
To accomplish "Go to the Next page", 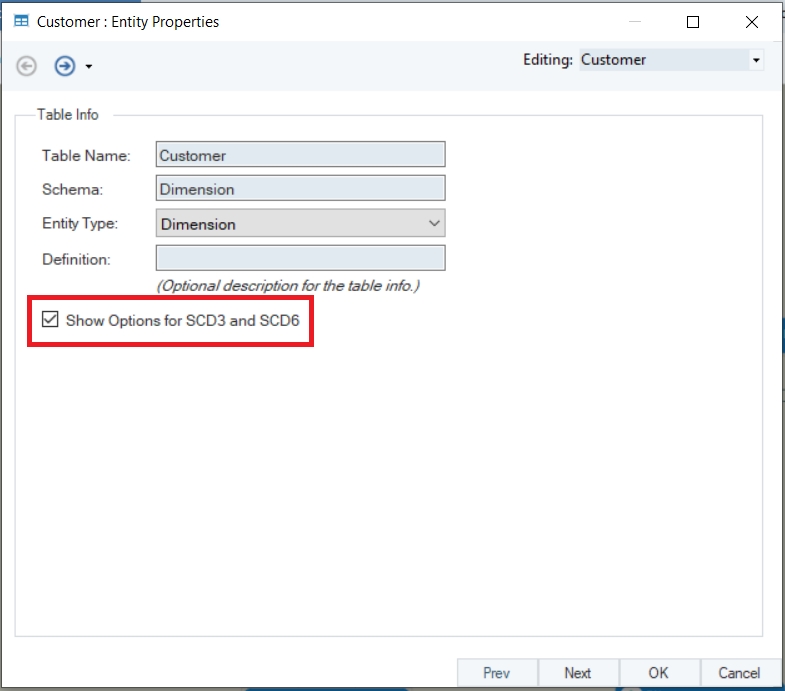I will 577,673.
